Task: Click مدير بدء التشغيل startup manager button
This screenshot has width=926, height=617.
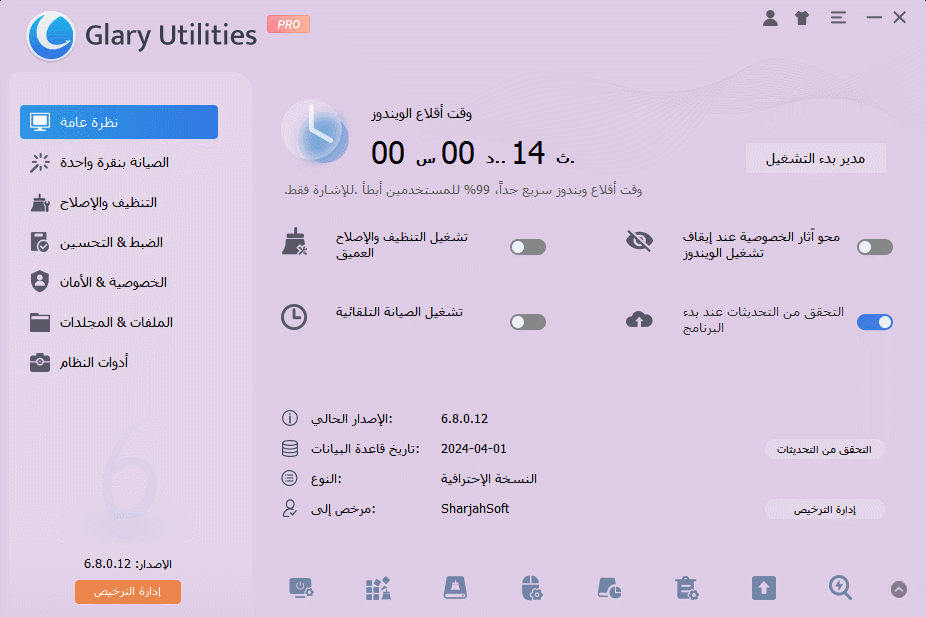Action: (x=816, y=158)
